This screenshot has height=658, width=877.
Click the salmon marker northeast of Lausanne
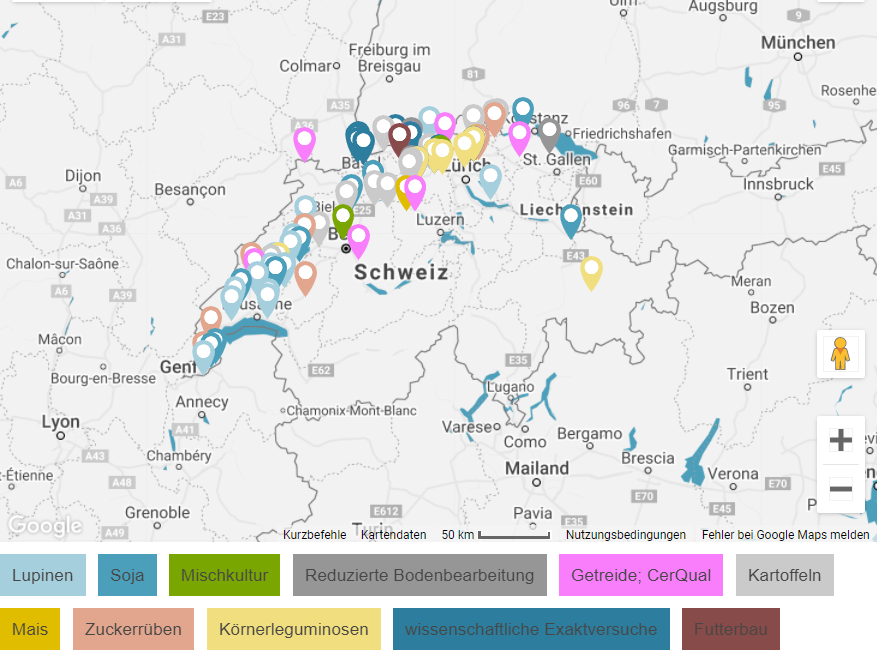pyautogui.click(x=305, y=278)
